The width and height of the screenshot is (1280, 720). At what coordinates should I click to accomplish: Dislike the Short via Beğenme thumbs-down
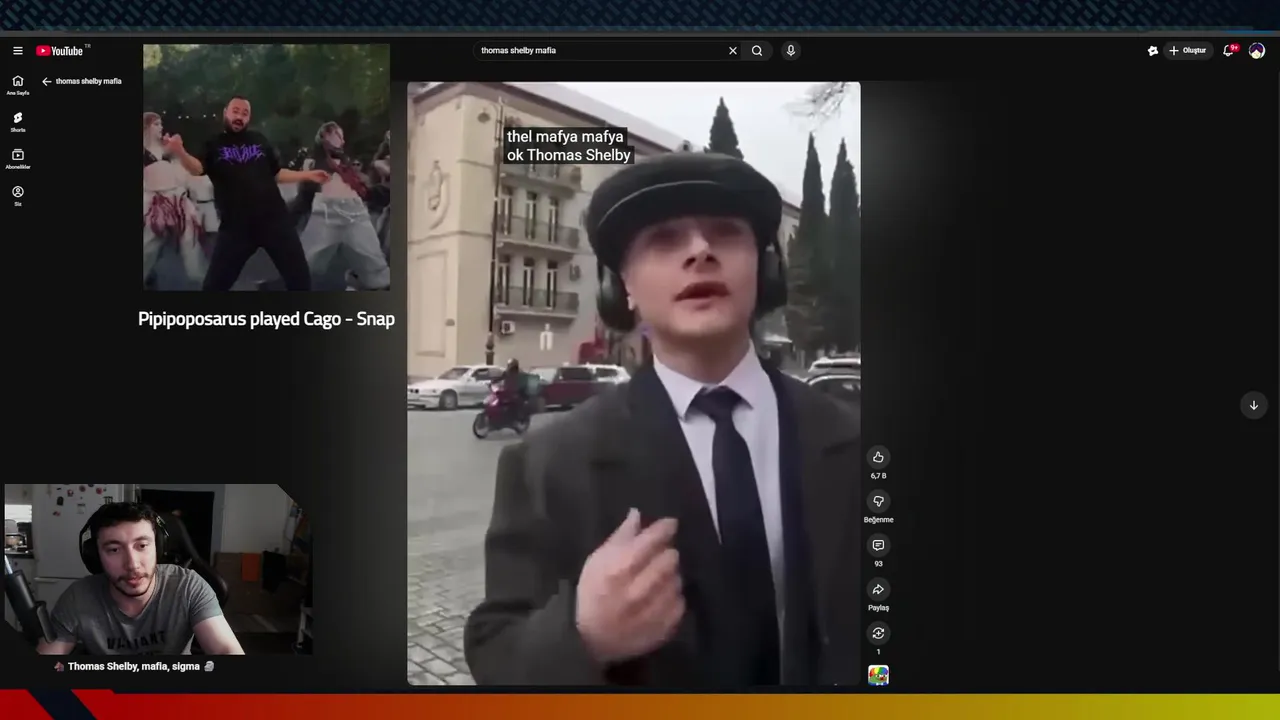coord(878,501)
